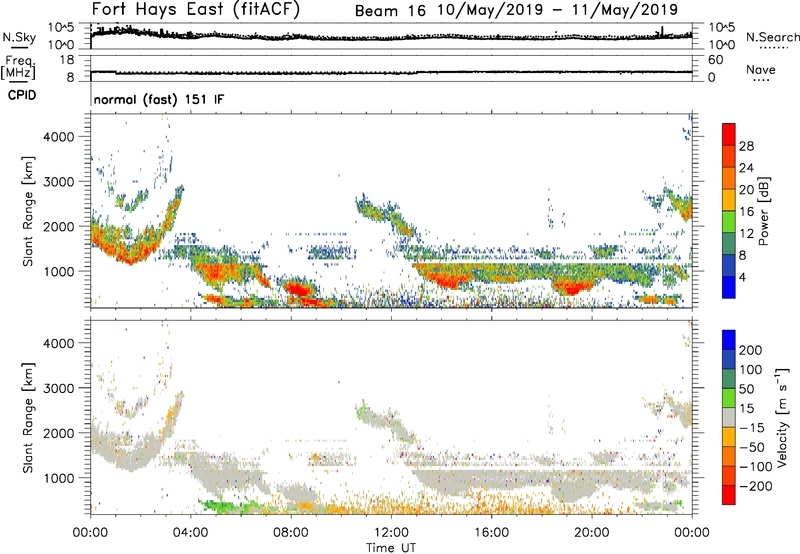This screenshot has height=554, width=800.
Task: Pick Velocity colorbar segment between 100 and 200
Action: pyautogui.click(x=729, y=360)
